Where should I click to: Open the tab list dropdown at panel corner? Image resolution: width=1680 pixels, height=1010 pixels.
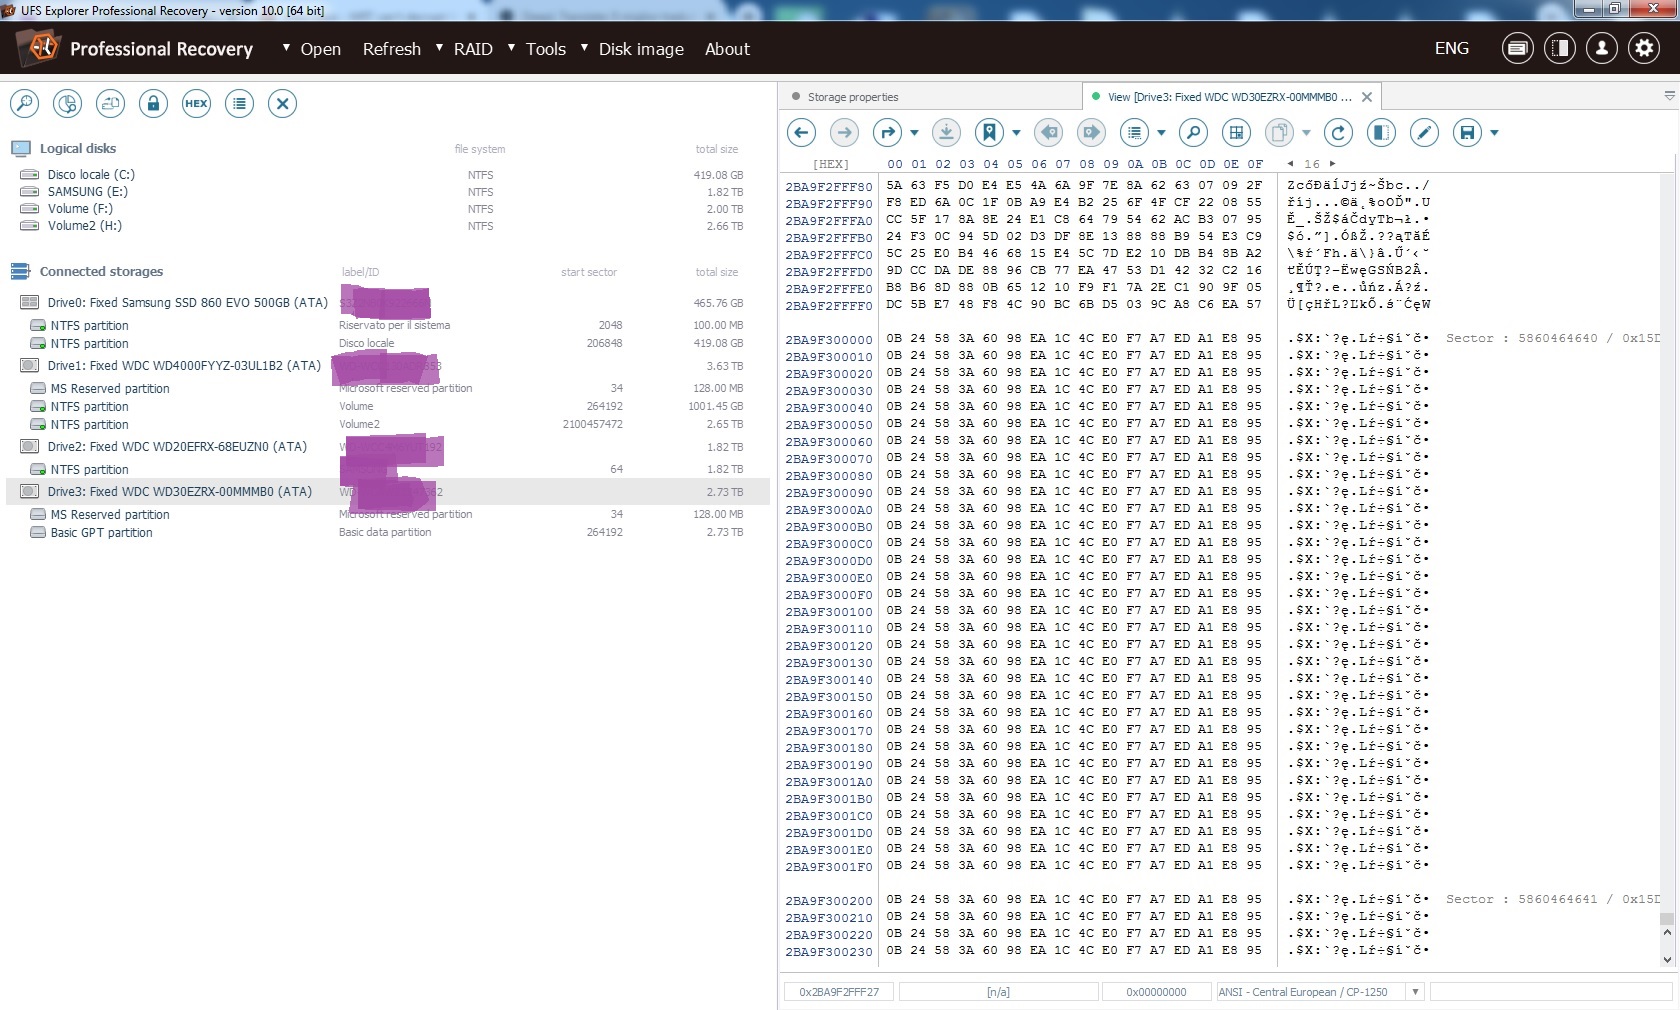pos(1669,96)
